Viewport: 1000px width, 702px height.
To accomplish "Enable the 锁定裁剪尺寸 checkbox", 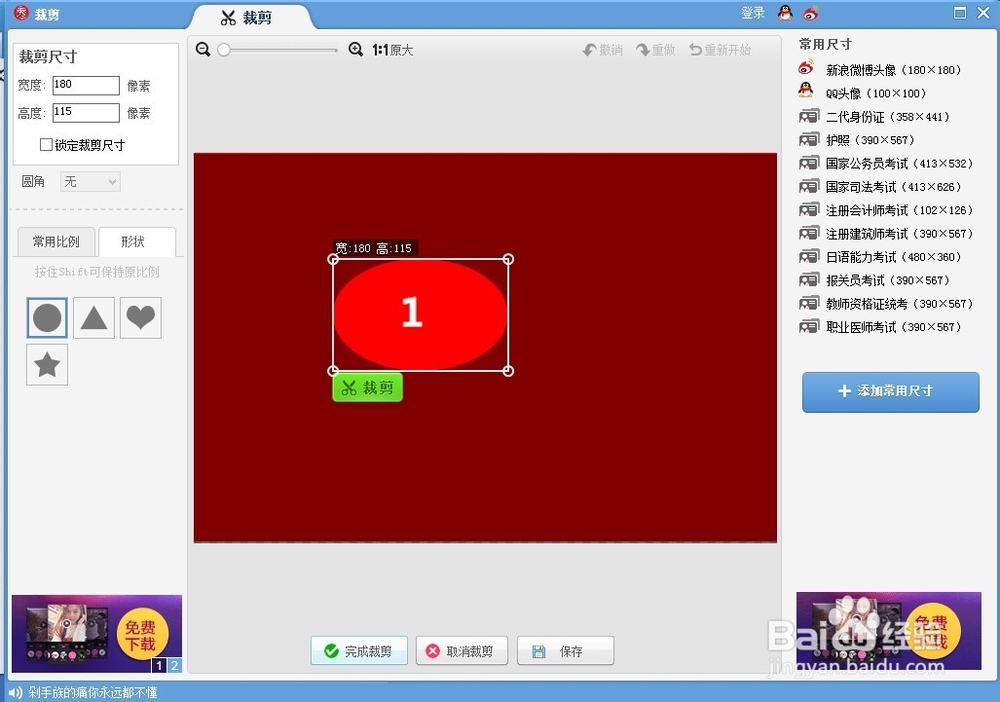I will [45, 146].
